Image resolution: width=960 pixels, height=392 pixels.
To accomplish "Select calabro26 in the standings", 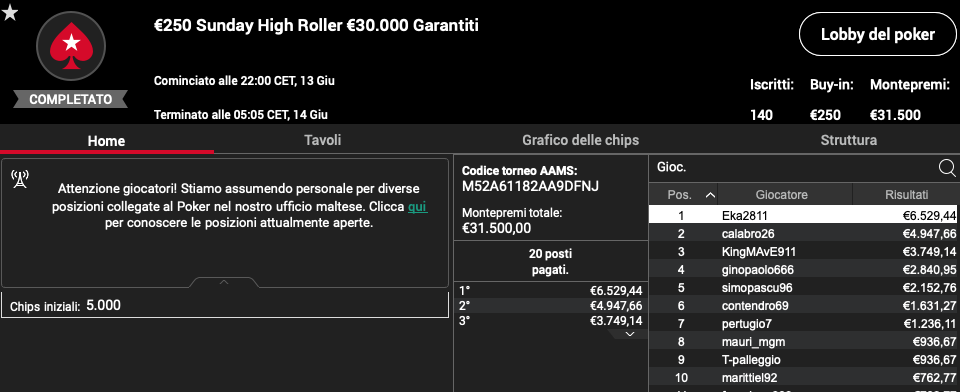I will pos(804,233).
